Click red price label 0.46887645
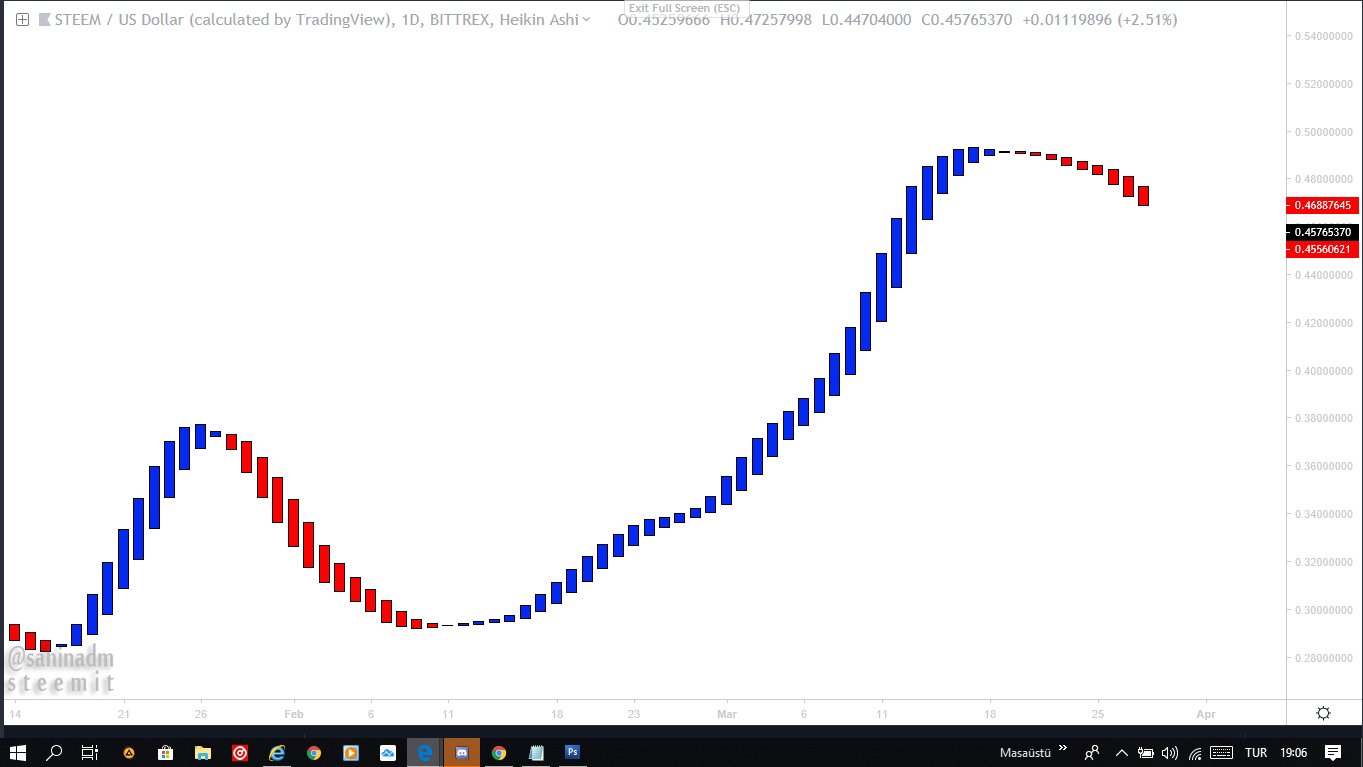Screen dimensions: 1363x767 point(1322,205)
